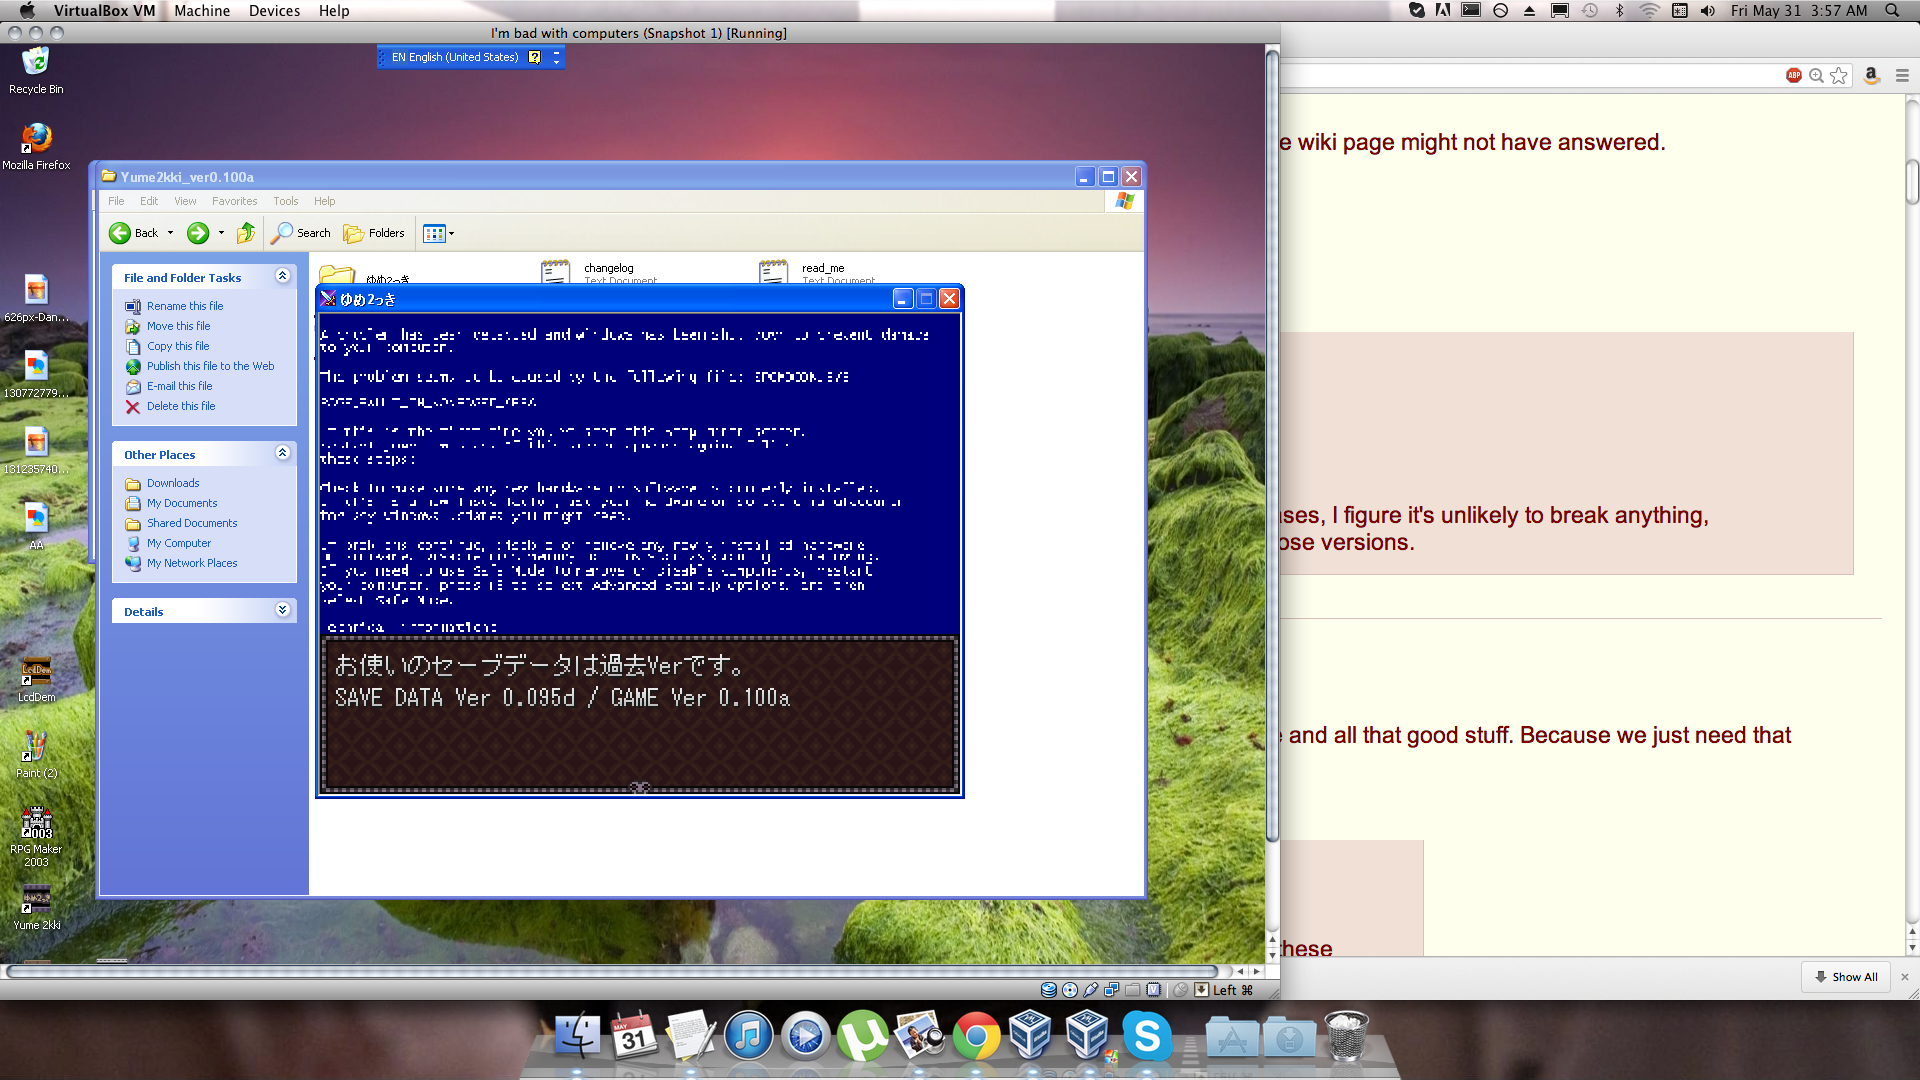The height and width of the screenshot is (1080, 1920).
Task: Click Show All downloads button
Action: click(1846, 977)
